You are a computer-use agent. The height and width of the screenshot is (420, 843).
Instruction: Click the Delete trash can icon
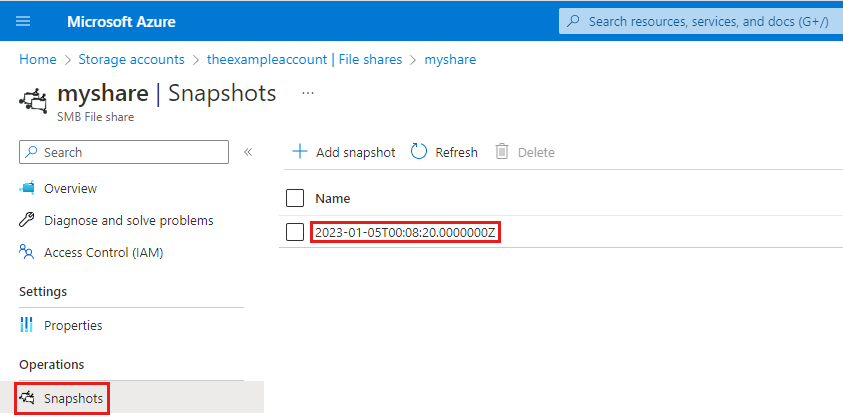[502, 152]
